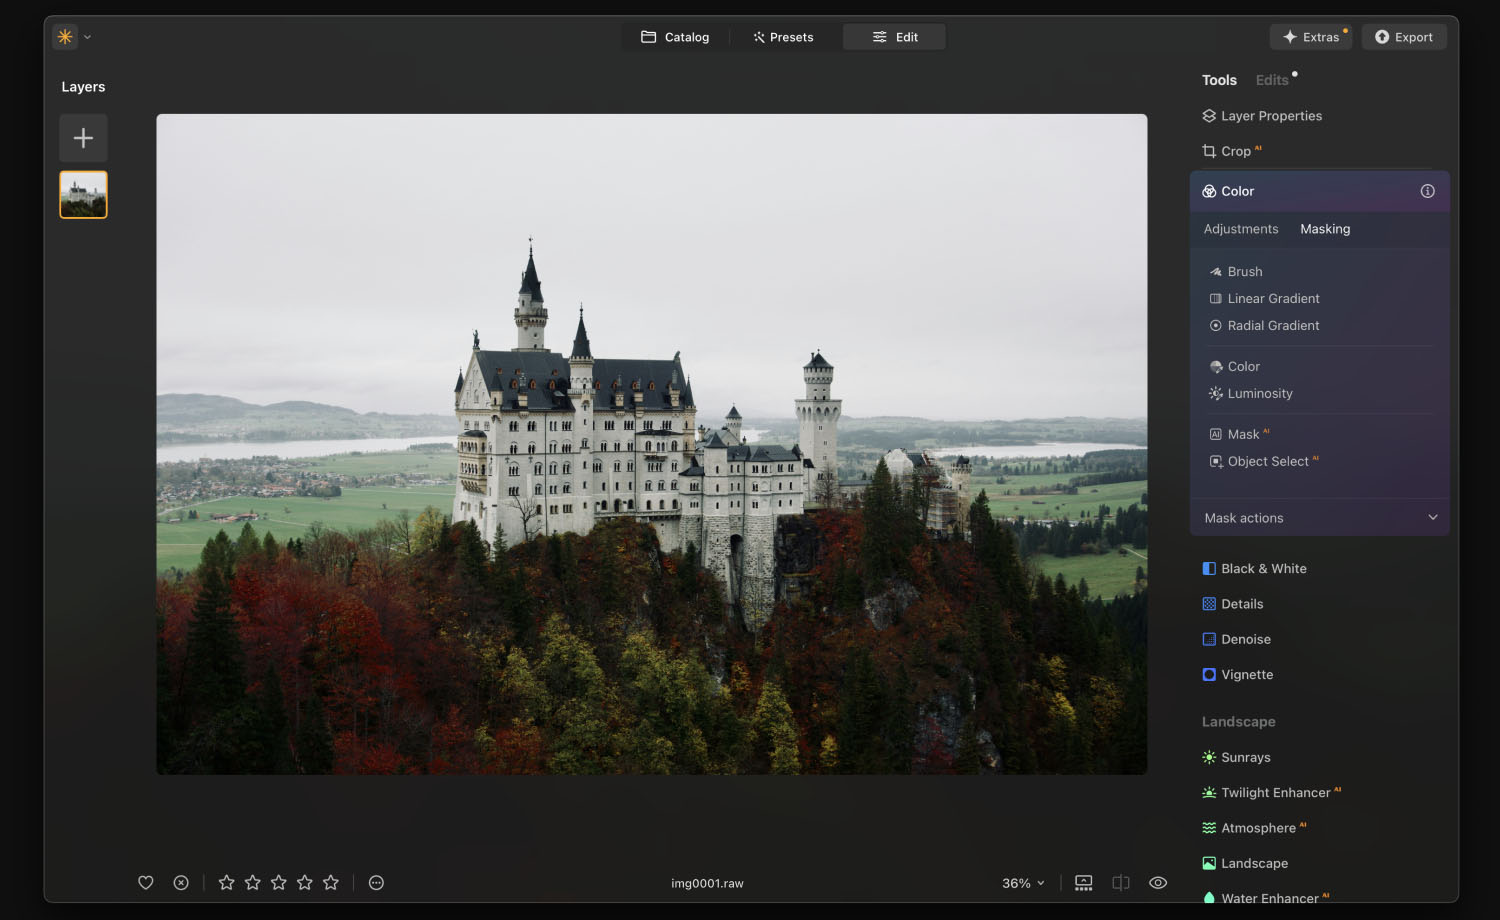Choose the Linear Gradient mask
Image resolution: width=1500 pixels, height=920 pixels.
point(1272,299)
